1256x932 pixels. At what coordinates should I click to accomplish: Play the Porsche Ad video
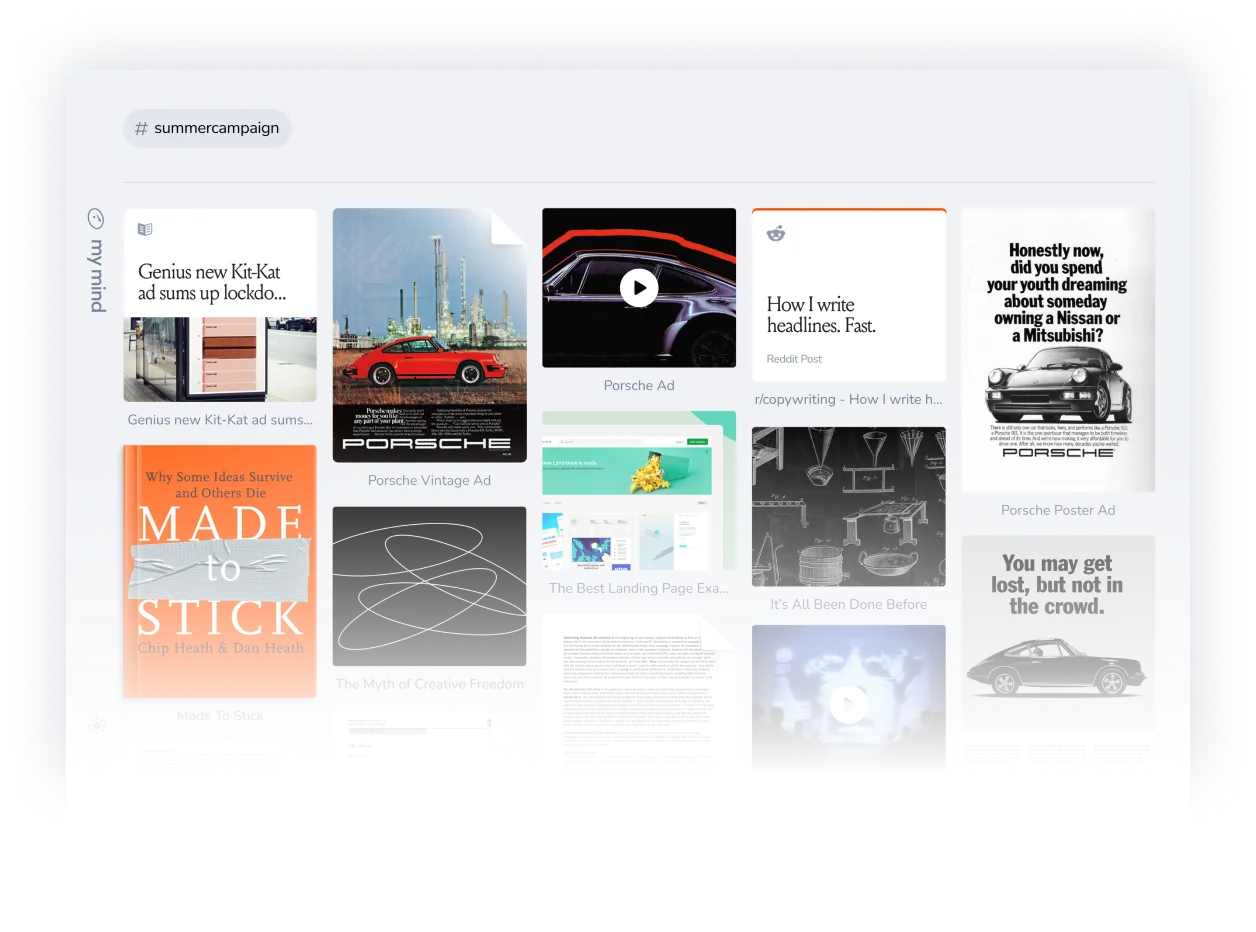(x=639, y=287)
